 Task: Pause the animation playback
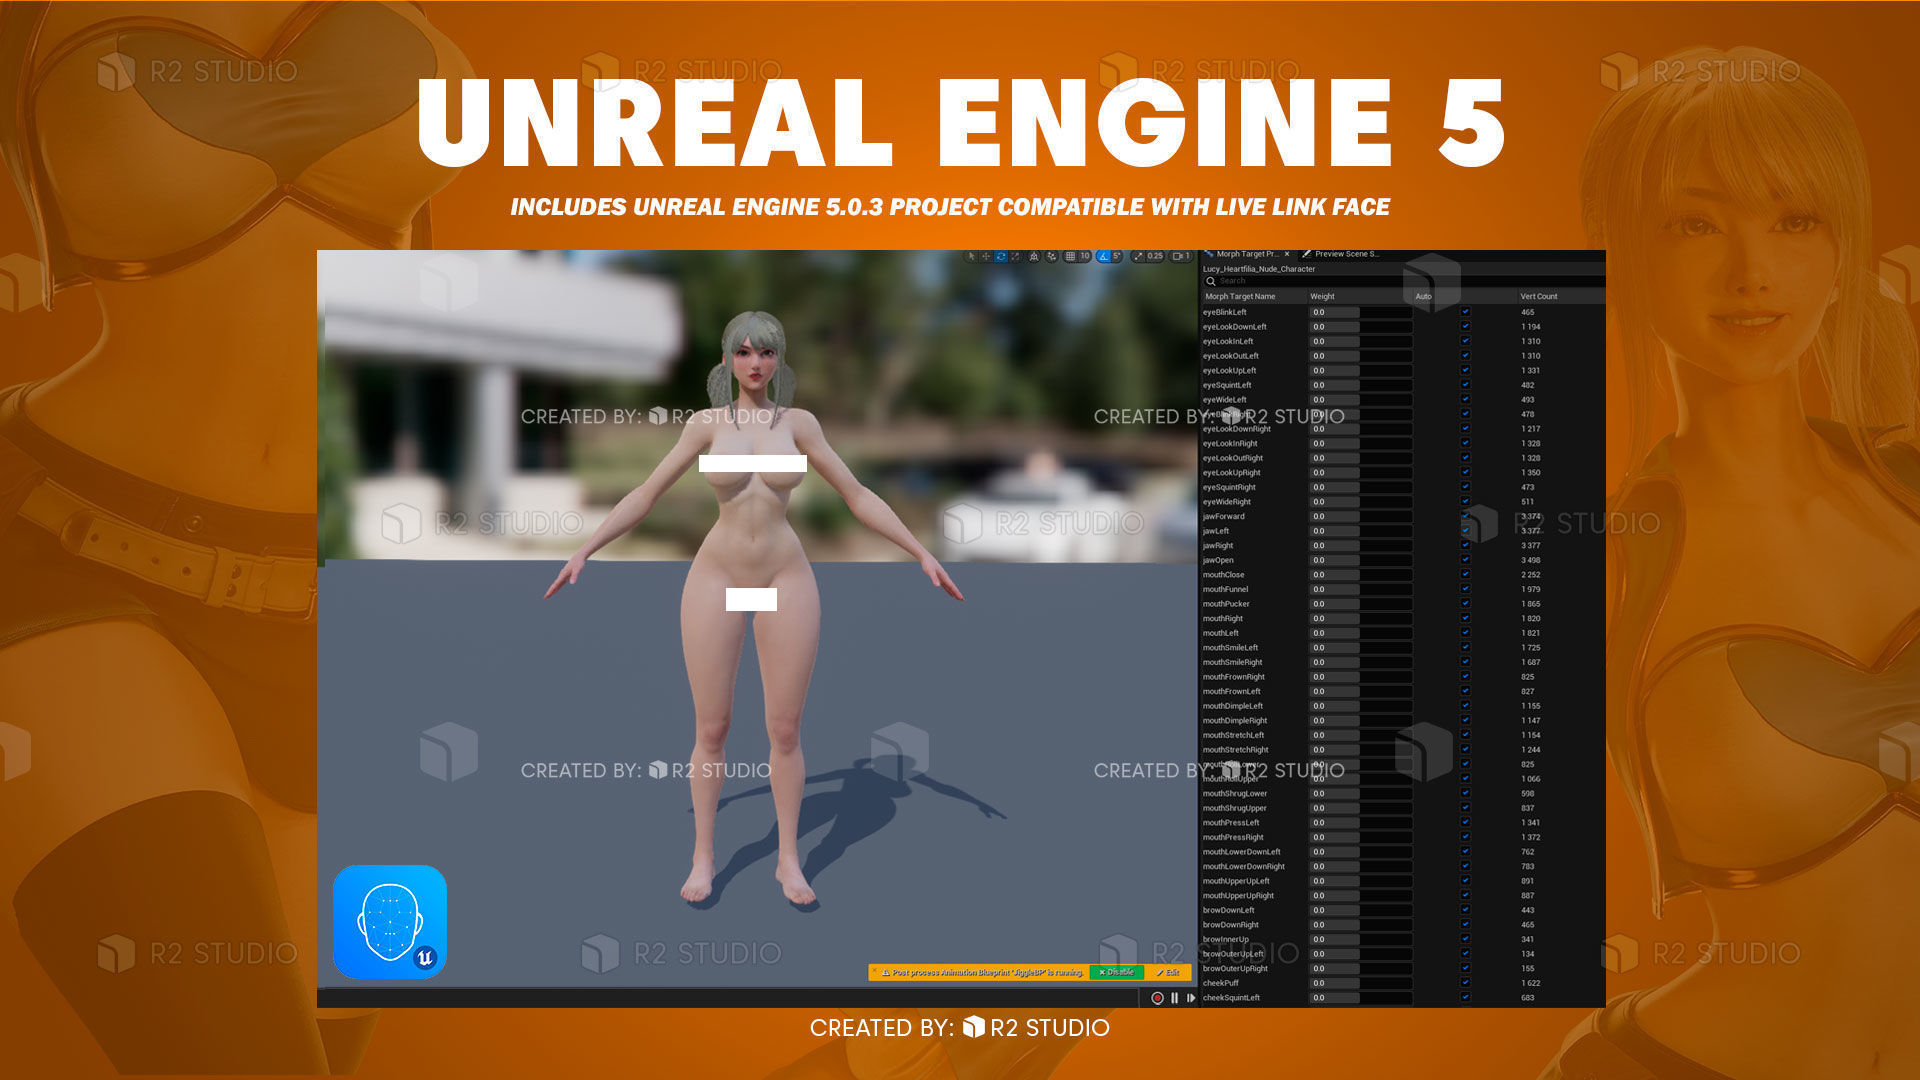coord(1174,998)
